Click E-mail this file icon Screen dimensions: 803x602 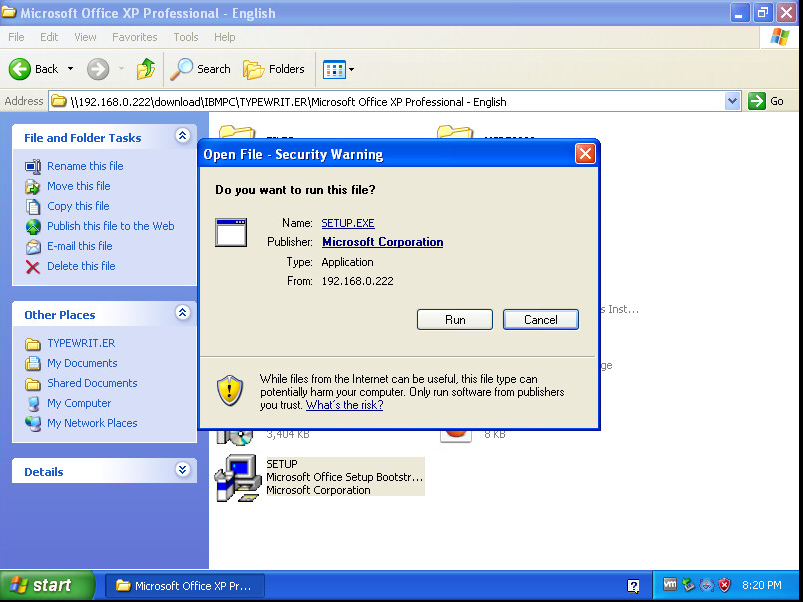click(33, 246)
